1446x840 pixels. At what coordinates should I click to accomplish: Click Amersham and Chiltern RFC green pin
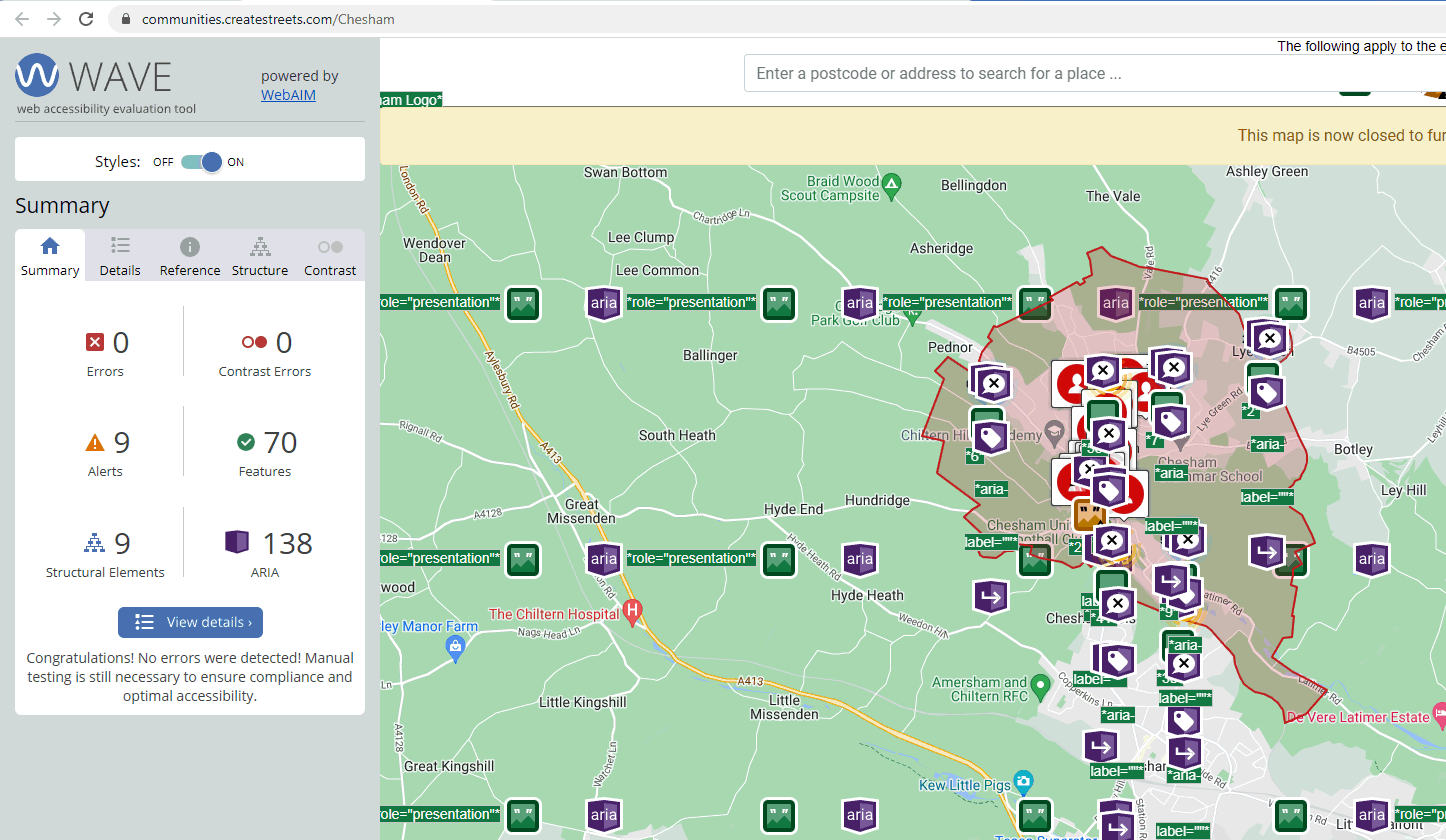point(1040,686)
